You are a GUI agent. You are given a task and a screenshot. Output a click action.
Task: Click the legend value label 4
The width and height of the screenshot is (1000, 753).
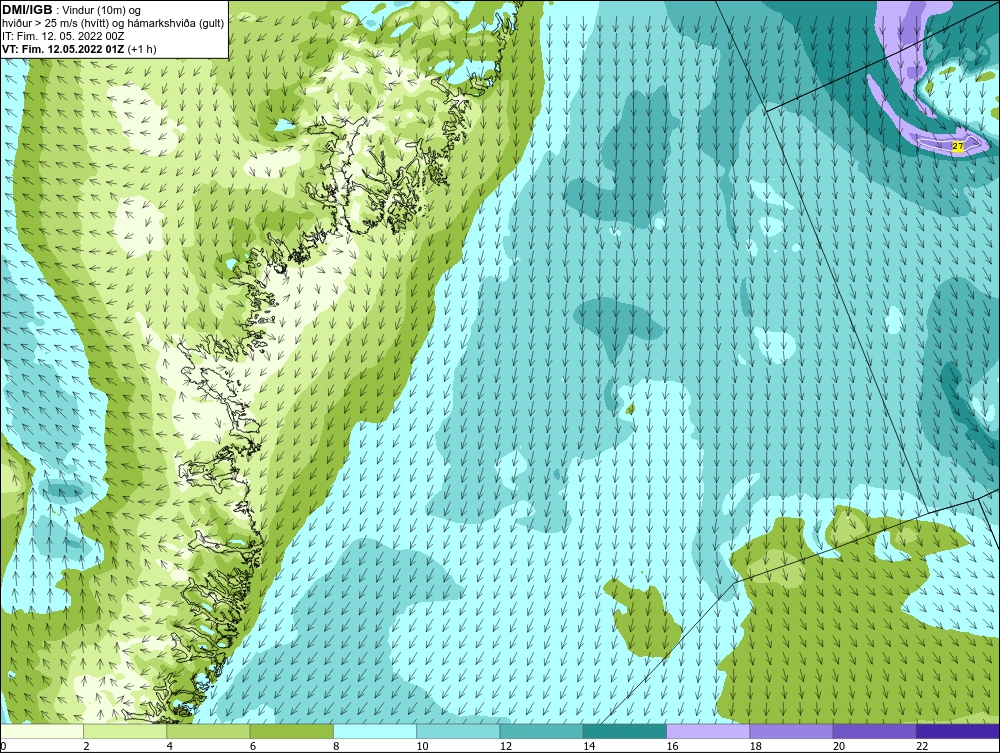click(x=170, y=747)
